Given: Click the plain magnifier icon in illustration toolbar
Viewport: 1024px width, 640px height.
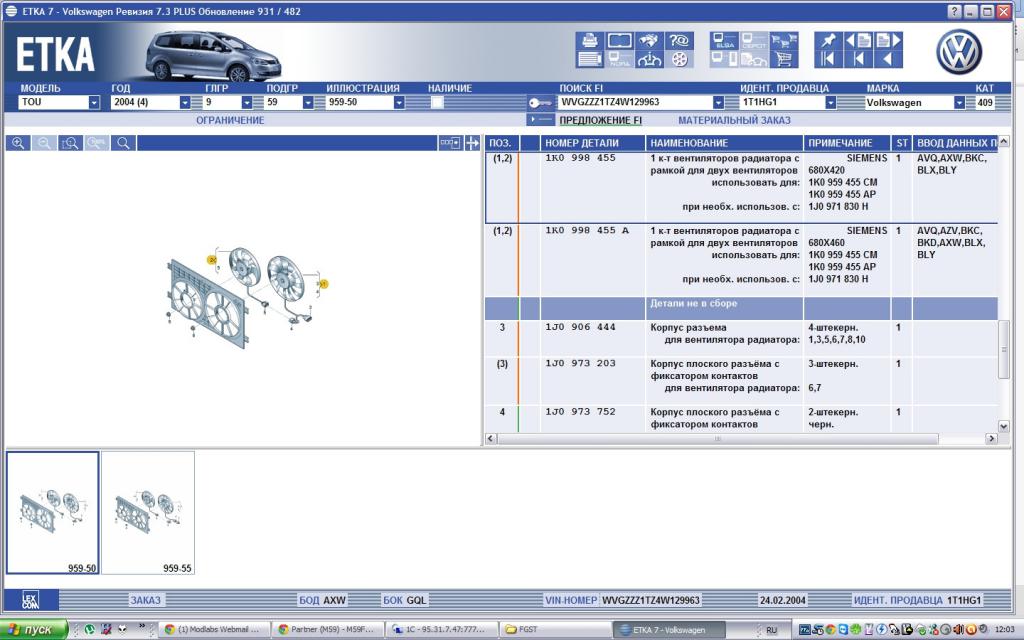Looking at the screenshot, I should tap(123, 143).
